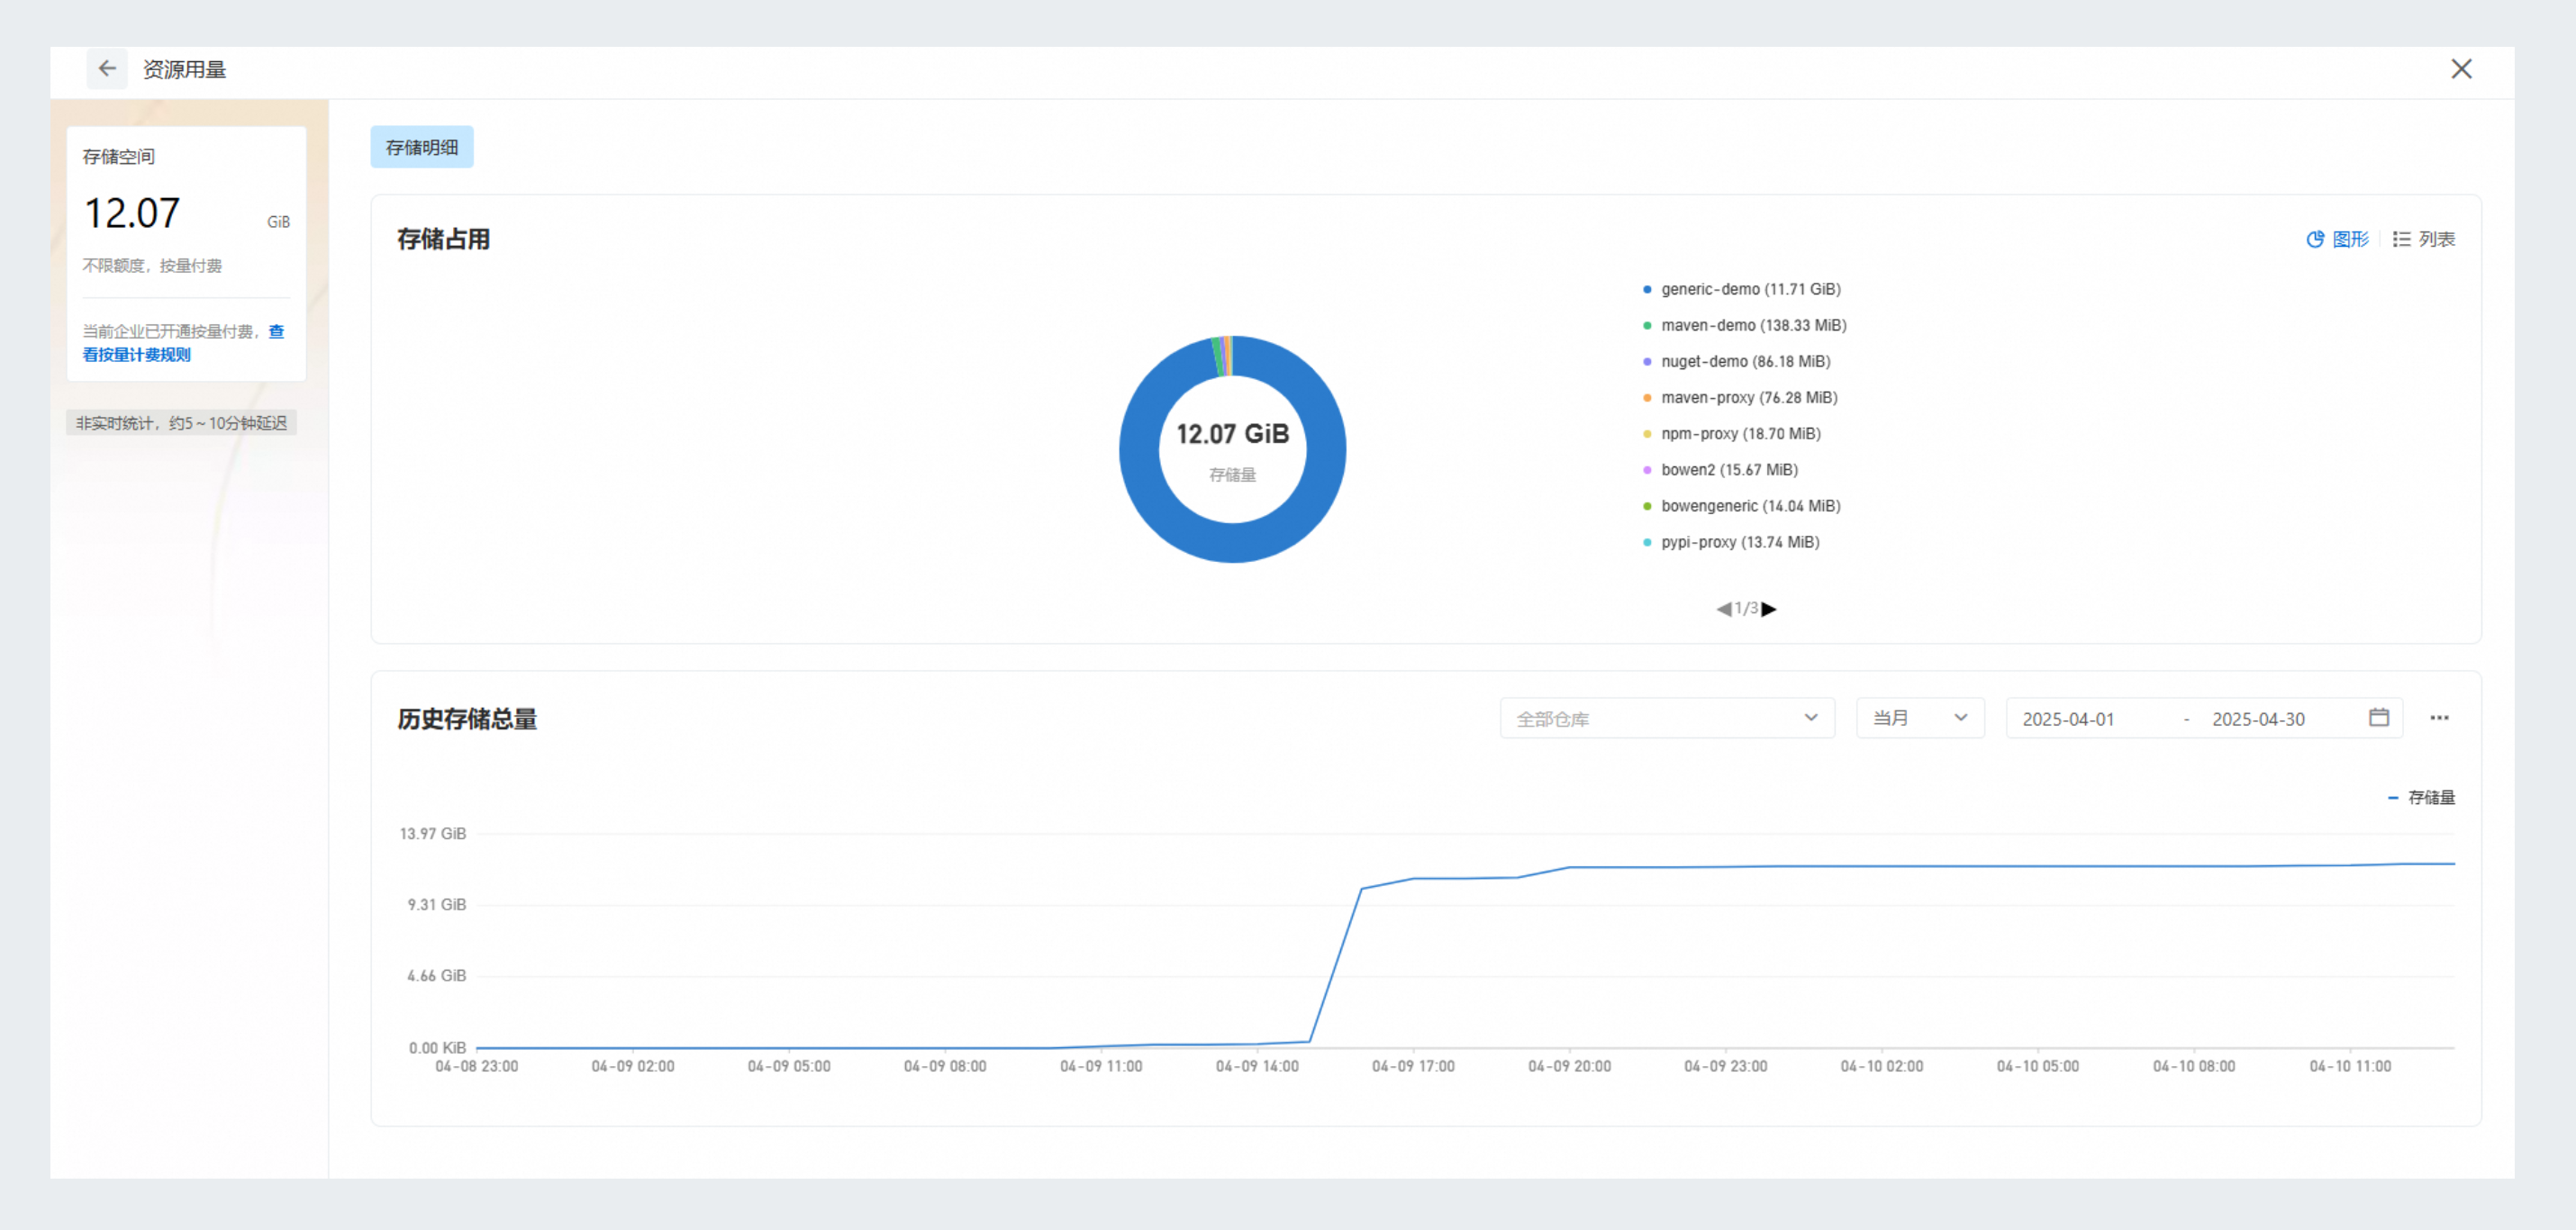Toggle nuget-demo legend entry

[x=1745, y=361]
